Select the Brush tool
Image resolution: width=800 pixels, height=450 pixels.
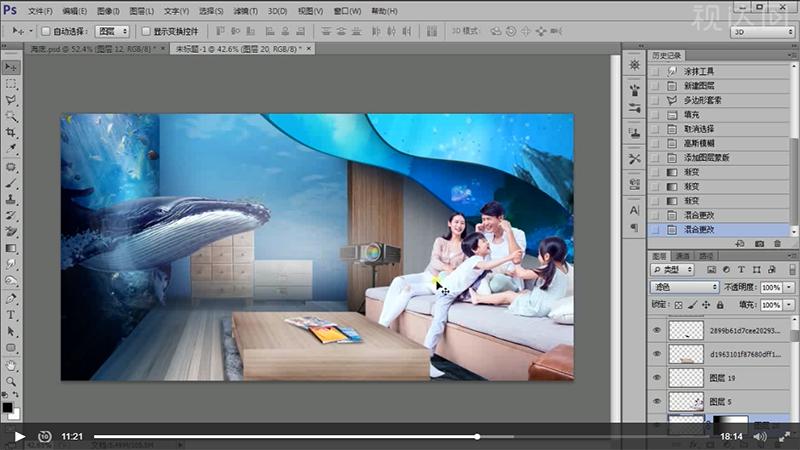point(11,184)
